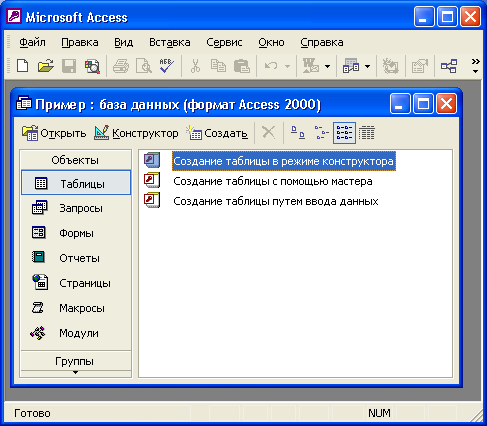The width and height of the screenshot is (487, 426).
Task: Open the Сервис menu
Action: click(x=224, y=42)
